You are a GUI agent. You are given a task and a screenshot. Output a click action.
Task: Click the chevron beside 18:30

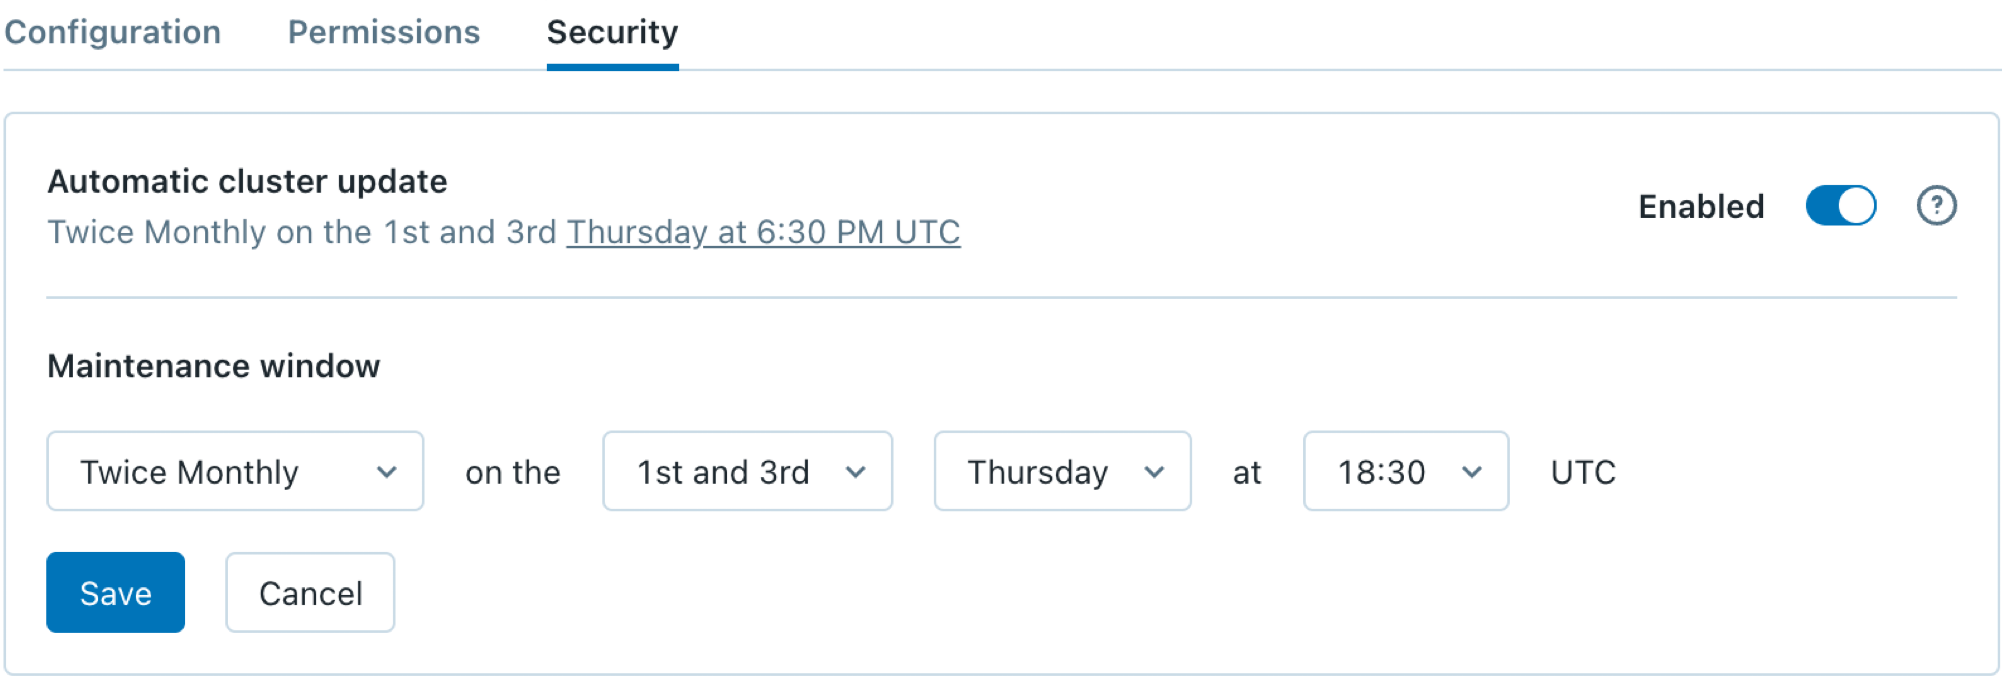(x=1471, y=471)
